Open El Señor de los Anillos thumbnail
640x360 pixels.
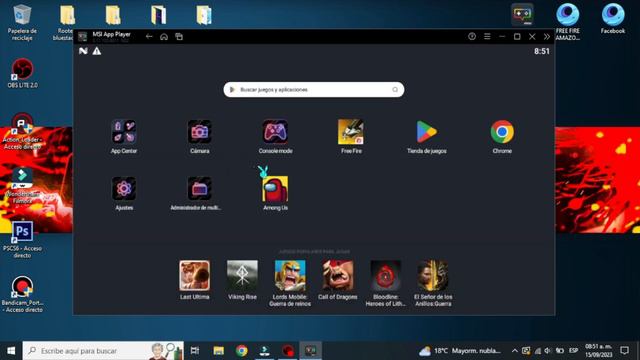tap(433, 276)
